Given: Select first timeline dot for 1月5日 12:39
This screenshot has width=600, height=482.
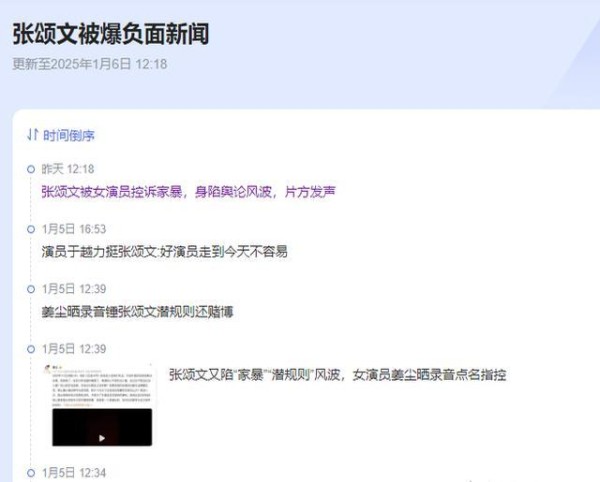Looking at the screenshot, I should click(31, 289).
